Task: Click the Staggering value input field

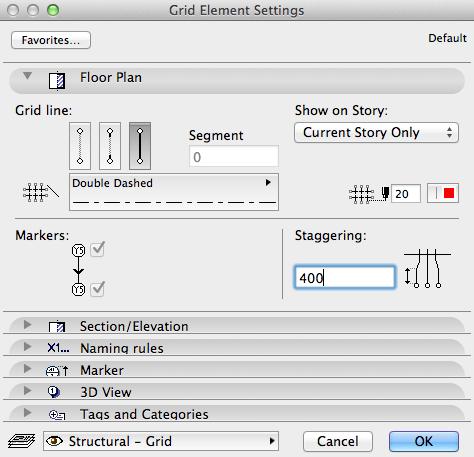Action: pyautogui.click(x=345, y=277)
